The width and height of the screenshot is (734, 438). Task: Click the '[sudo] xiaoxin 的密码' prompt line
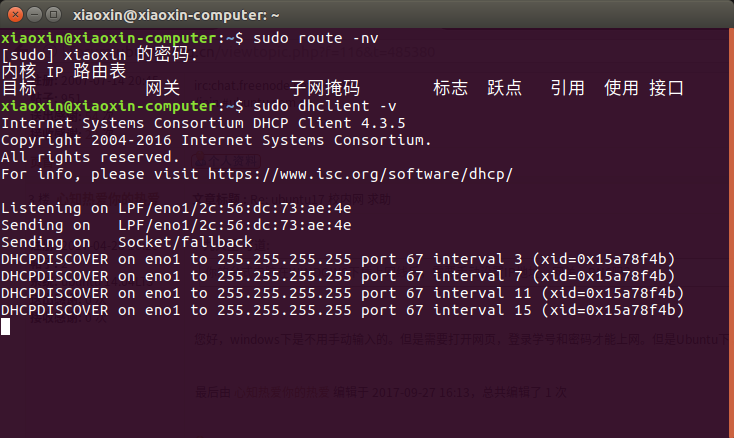(99, 55)
